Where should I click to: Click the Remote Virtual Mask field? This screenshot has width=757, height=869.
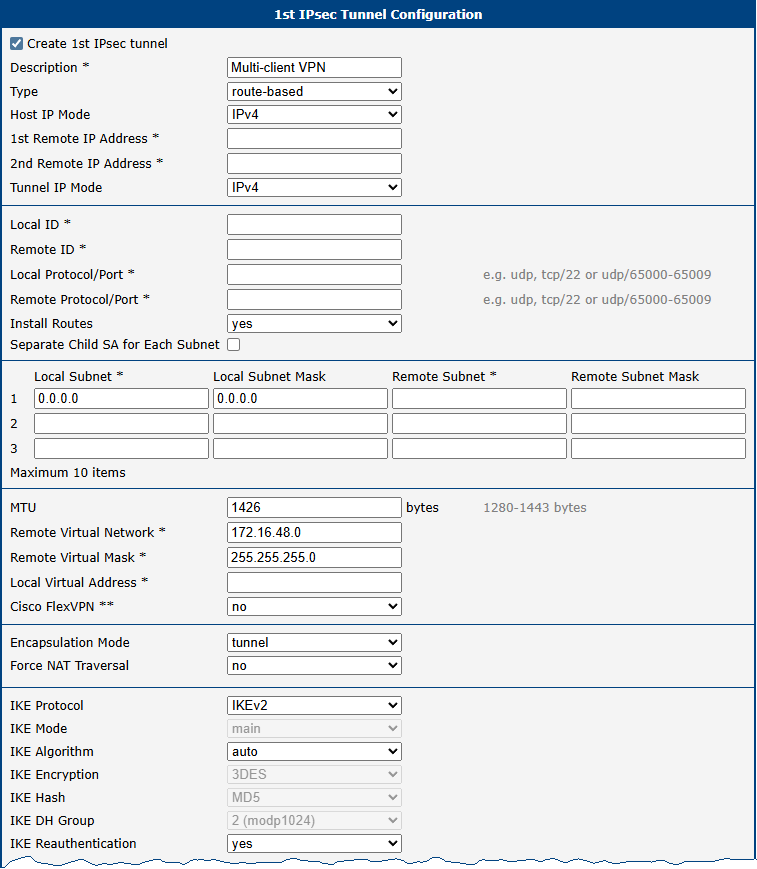(314, 558)
